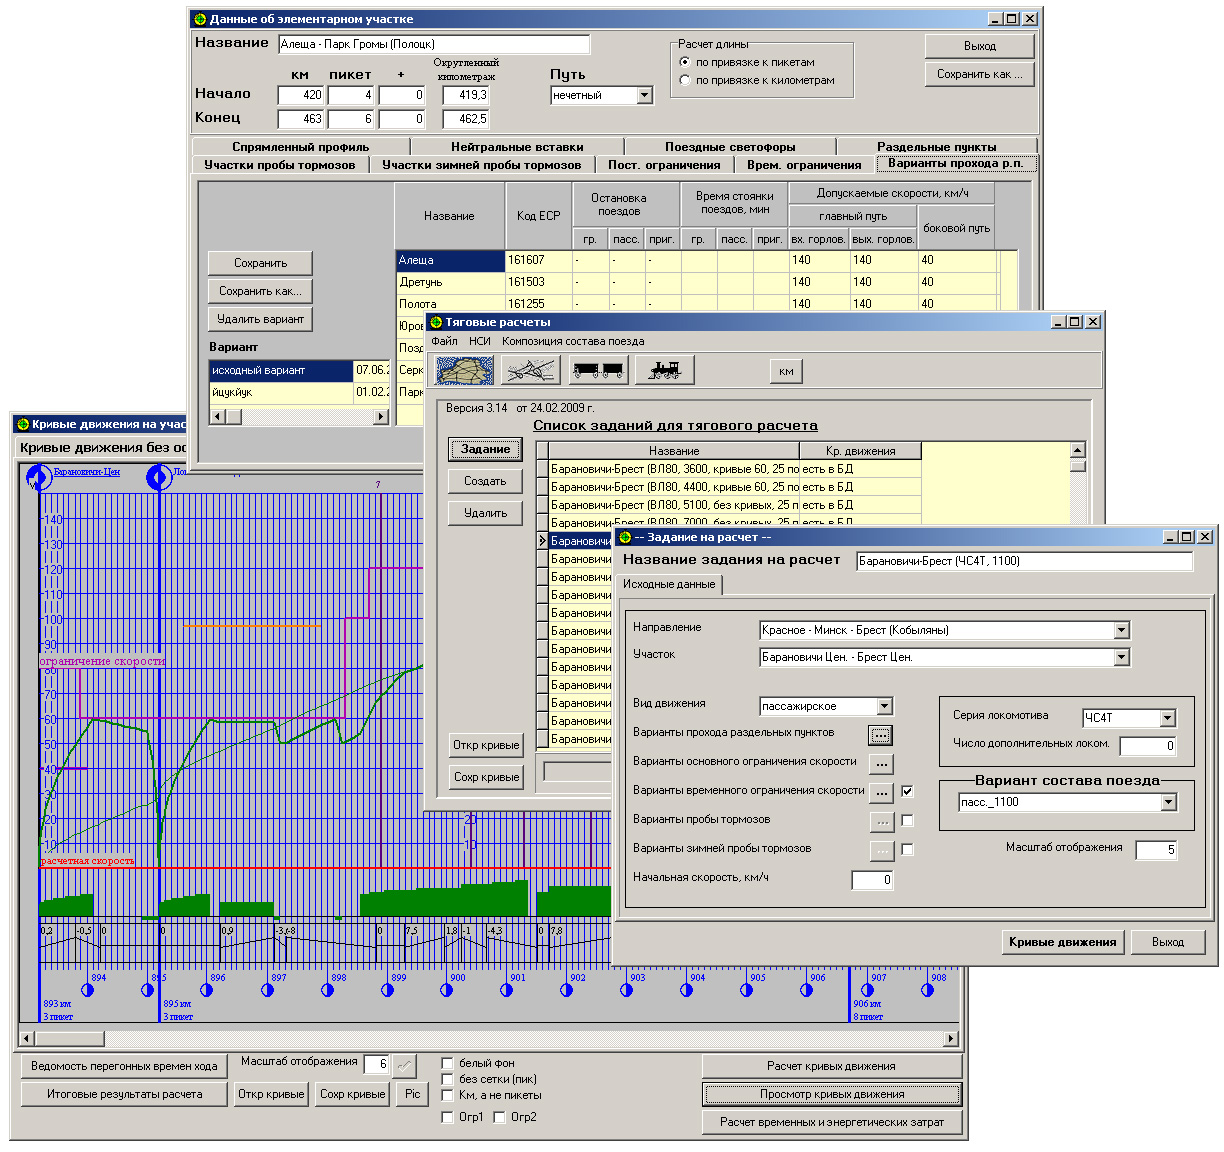Click right arrow of variant list scrollbar
The image size is (1224, 1152).
pyautogui.click(x=381, y=416)
